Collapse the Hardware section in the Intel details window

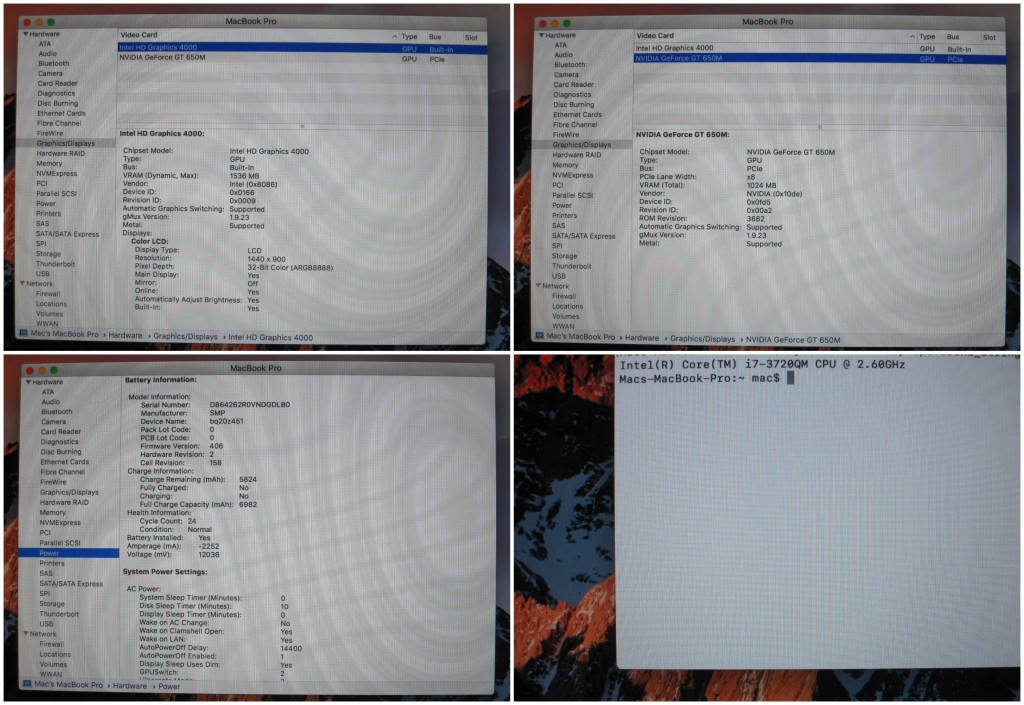[x=25, y=34]
